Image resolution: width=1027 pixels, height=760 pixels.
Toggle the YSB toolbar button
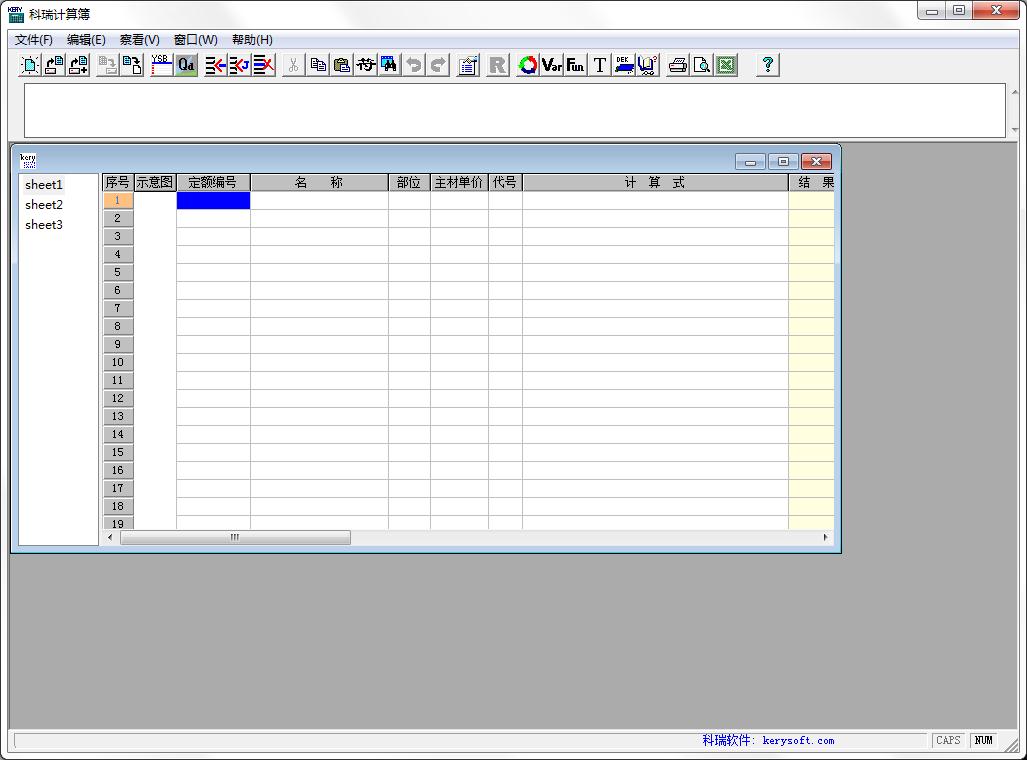pos(161,65)
